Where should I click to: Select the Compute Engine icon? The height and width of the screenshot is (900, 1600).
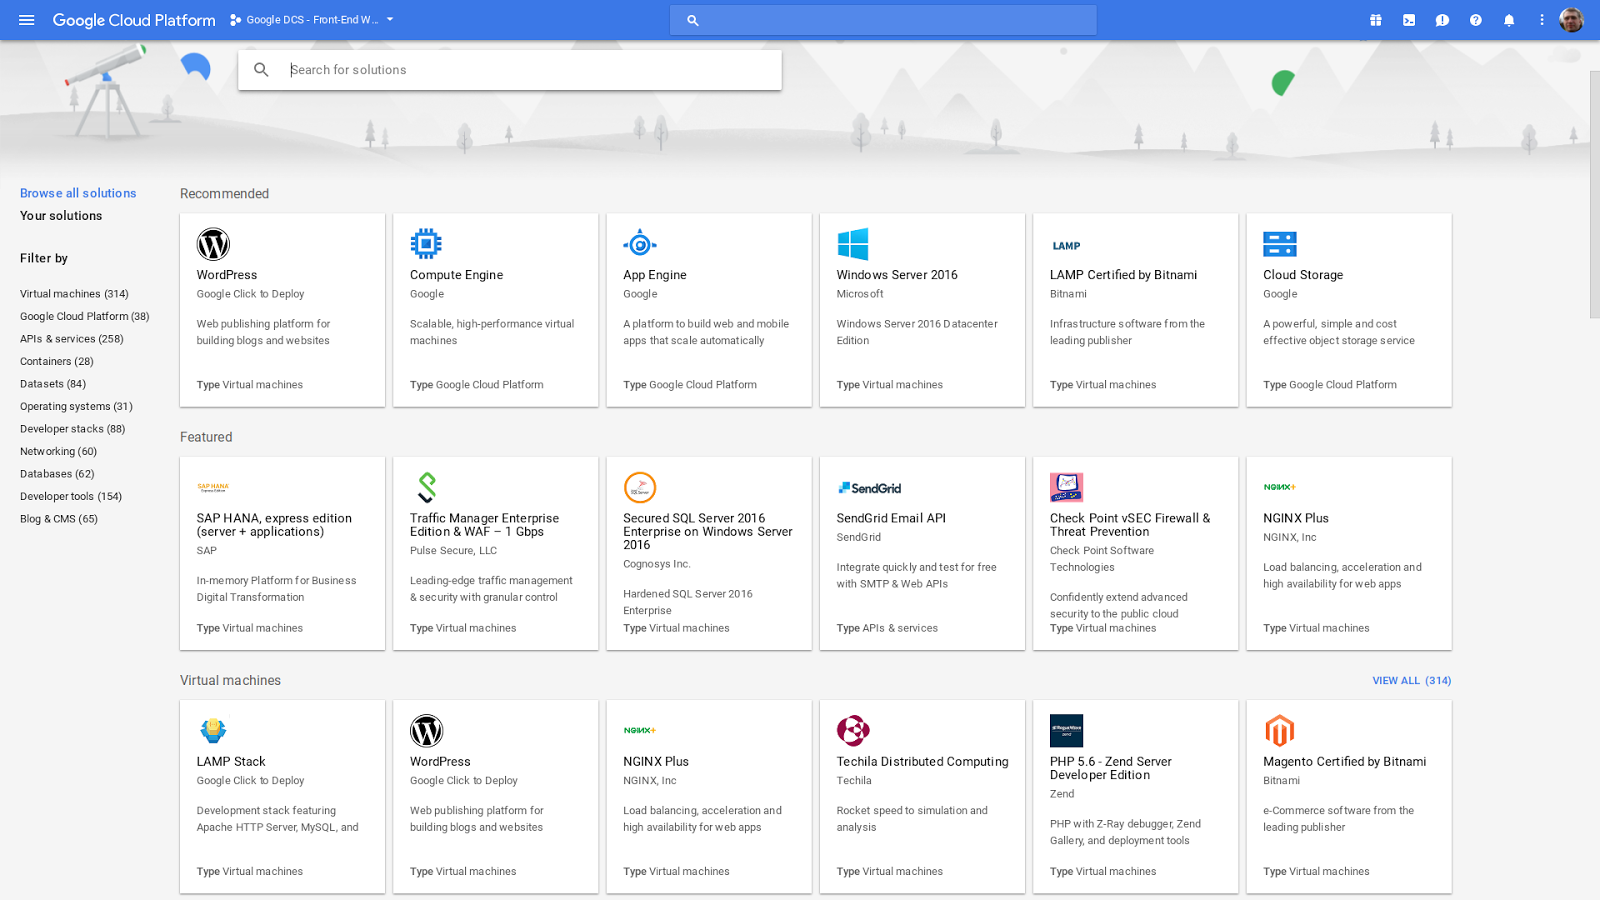(x=426, y=243)
